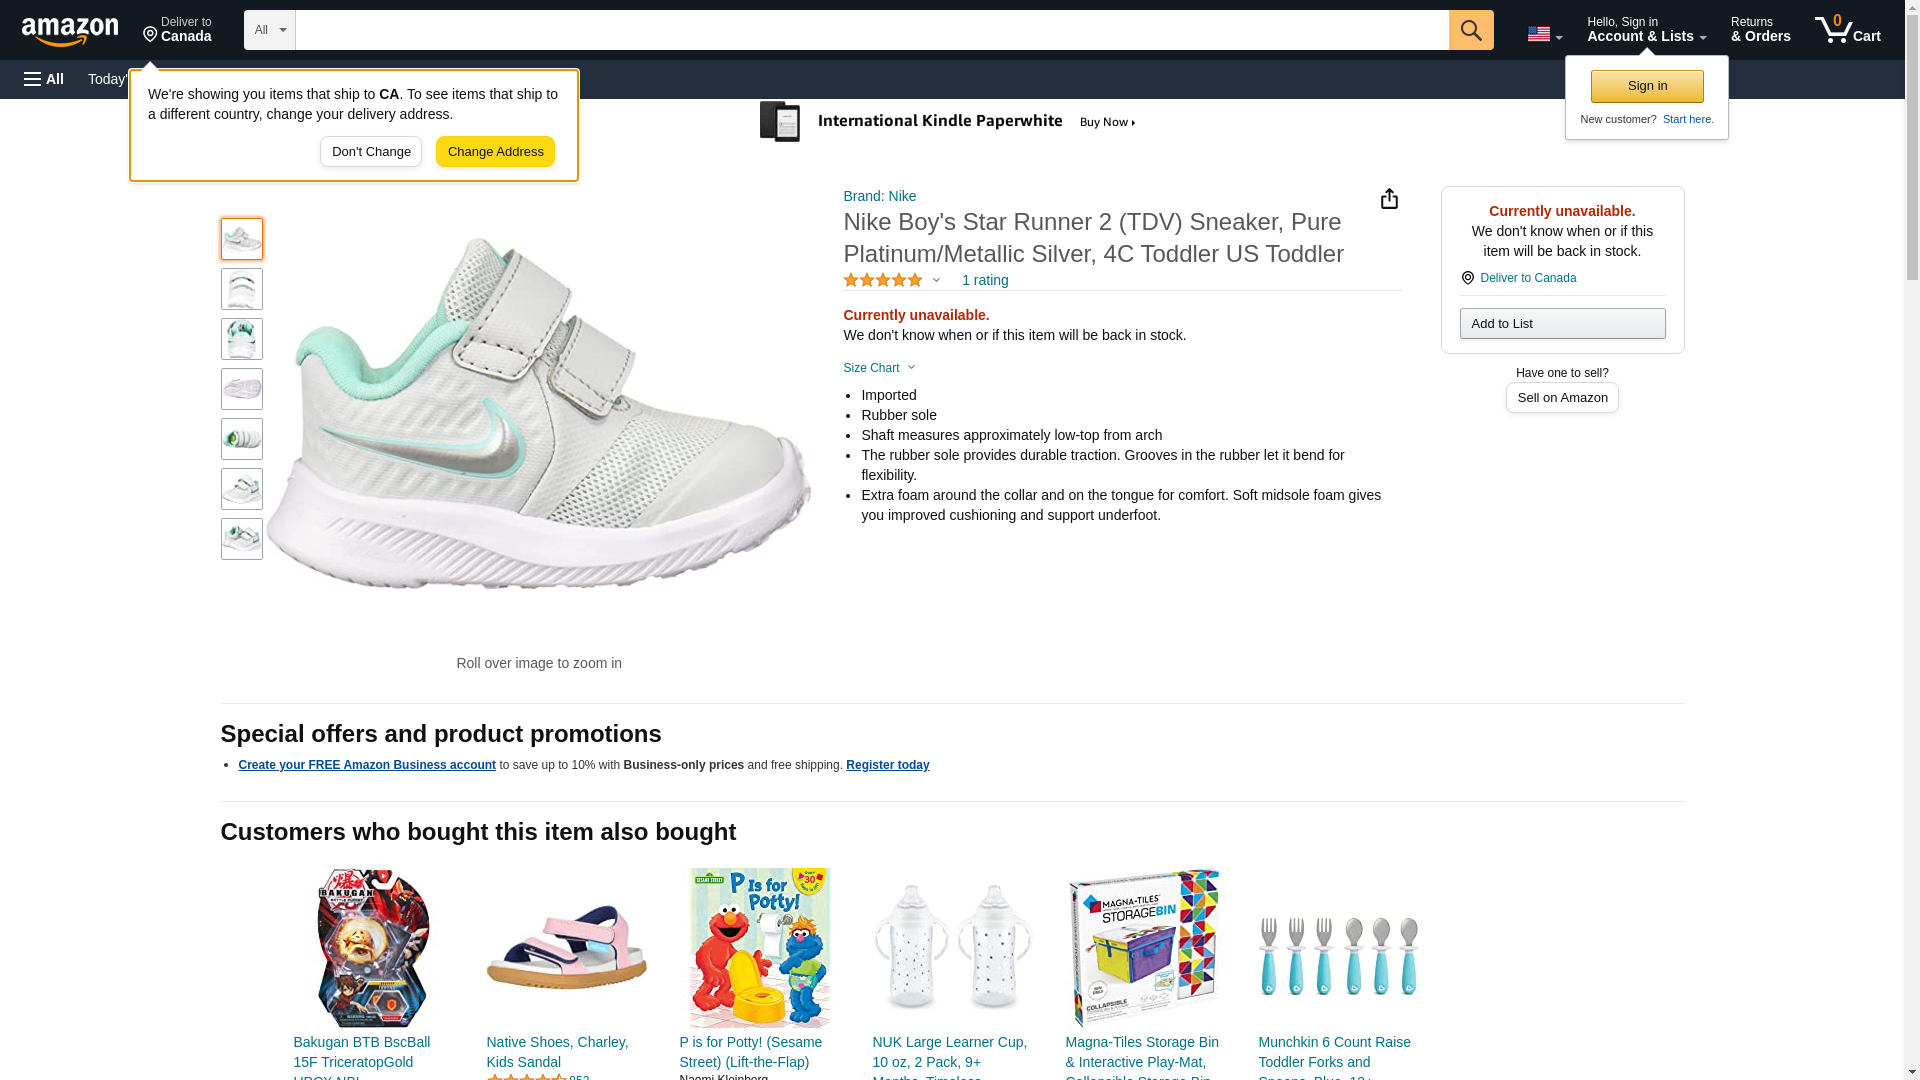Open Account & Lists dropdown menu
1920x1080 pixels.
[1646, 30]
